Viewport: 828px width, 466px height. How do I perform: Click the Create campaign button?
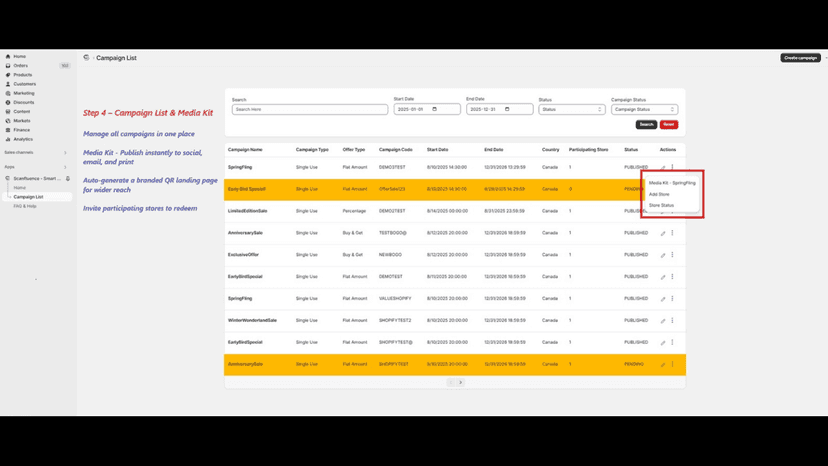click(801, 58)
